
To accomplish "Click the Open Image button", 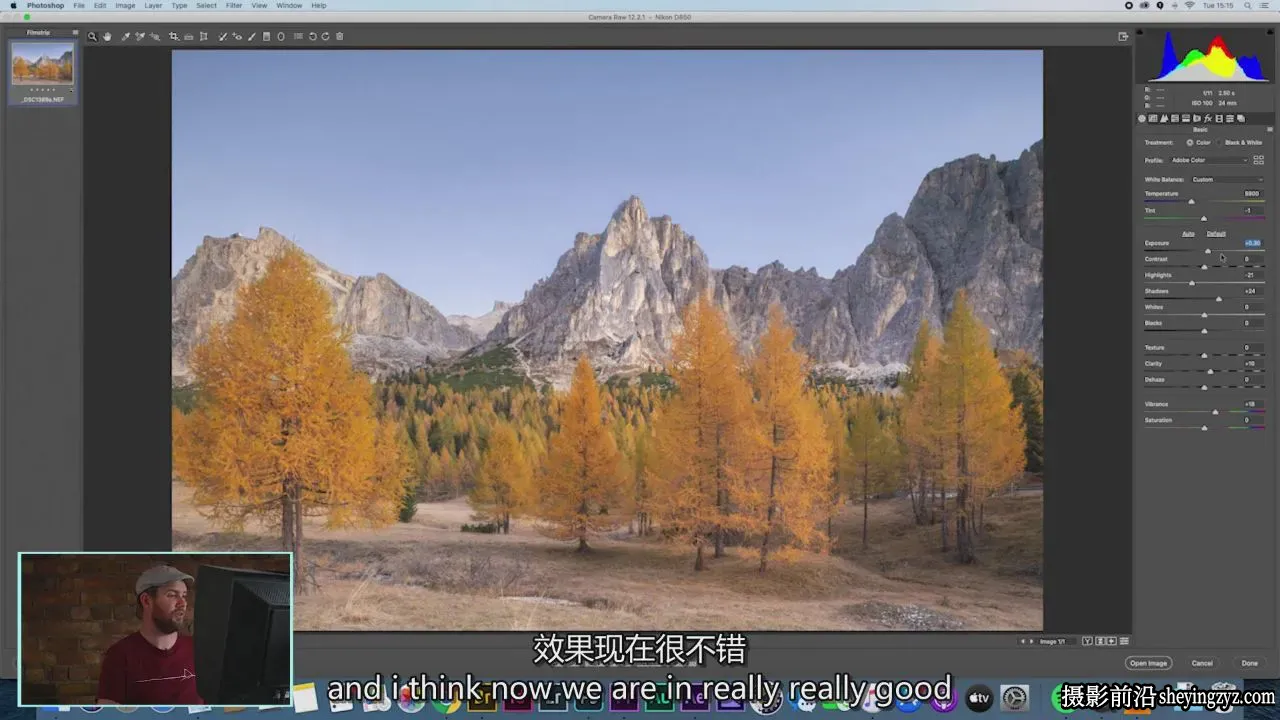I will [1148, 663].
